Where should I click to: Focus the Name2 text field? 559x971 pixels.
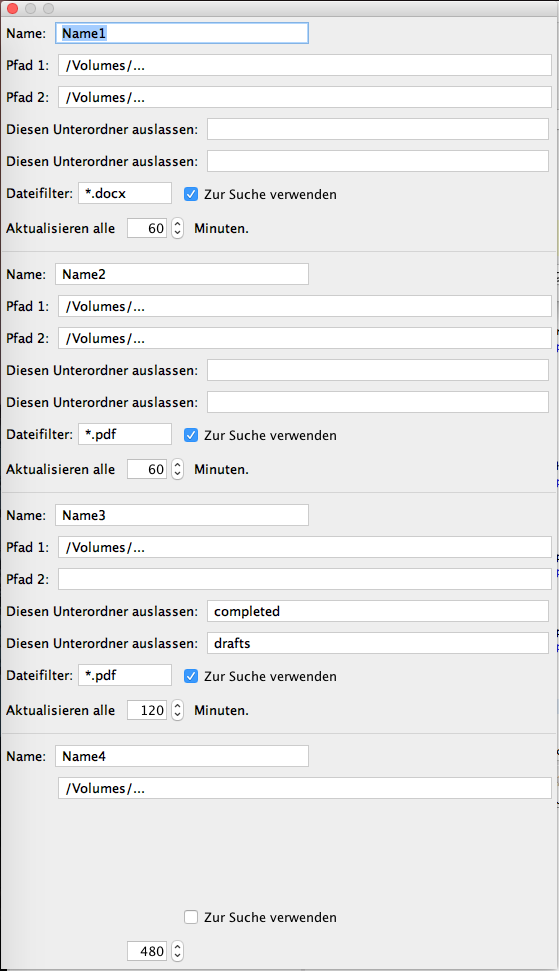coord(182,274)
